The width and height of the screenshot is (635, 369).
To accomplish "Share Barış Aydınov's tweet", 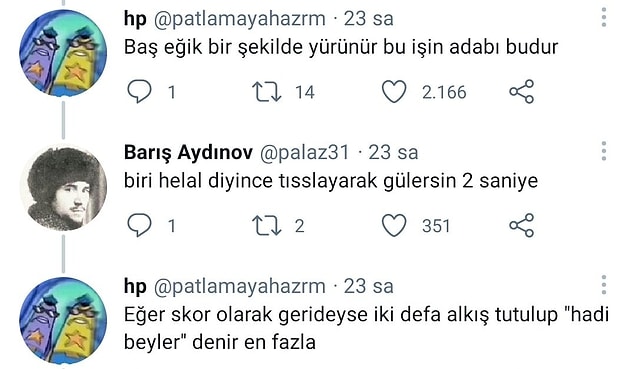I will click(522, 225).
